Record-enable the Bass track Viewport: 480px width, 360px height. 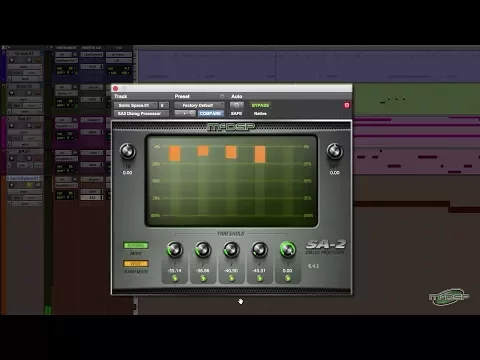click(x=12, y=93)
